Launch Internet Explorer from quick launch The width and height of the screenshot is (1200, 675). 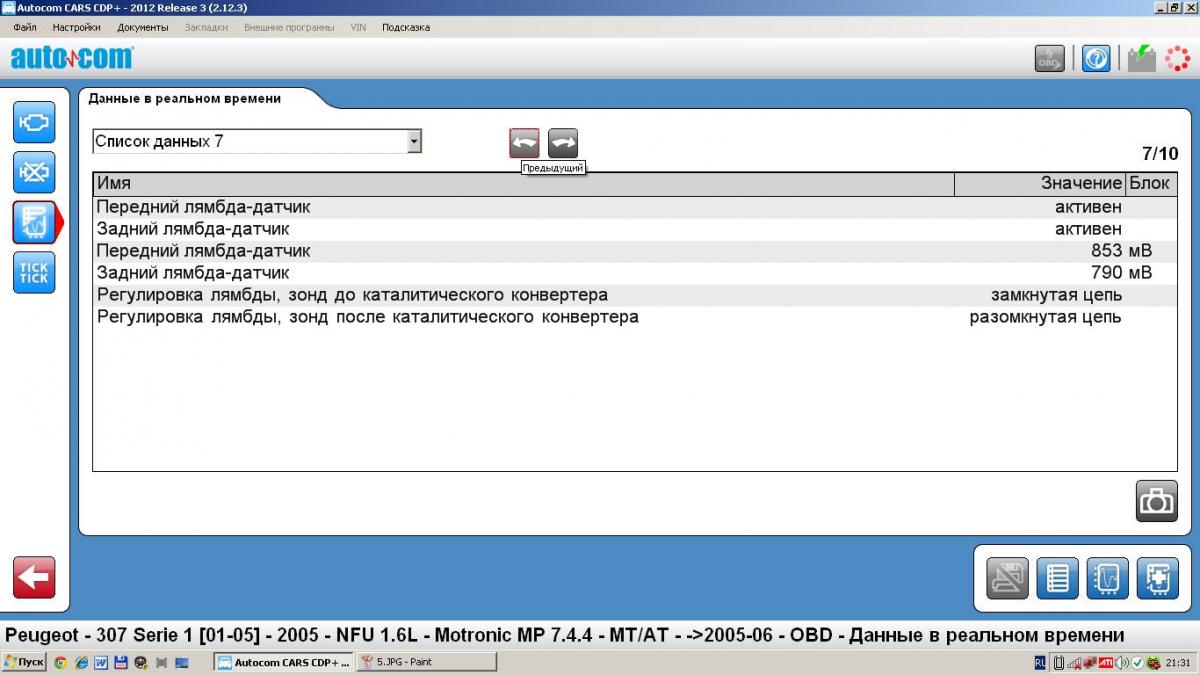coord(81,662)
